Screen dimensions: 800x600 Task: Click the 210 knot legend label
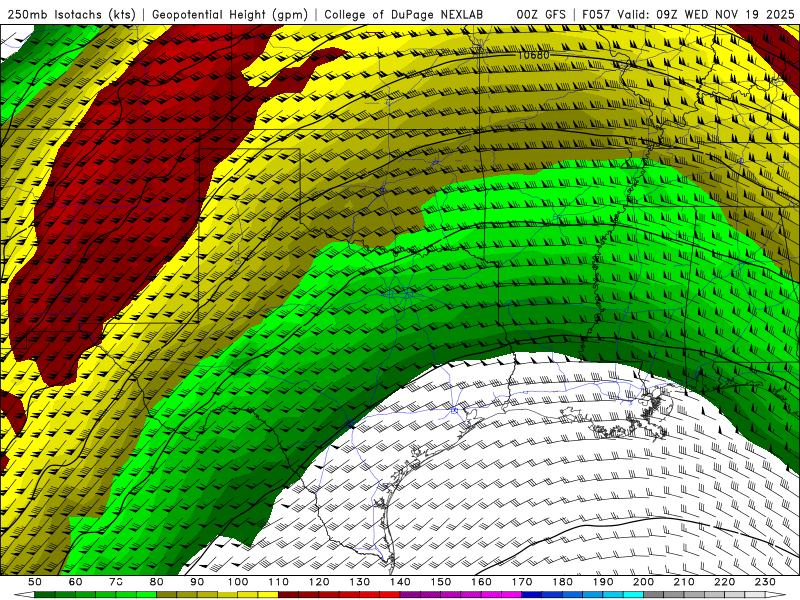[684, 582]
